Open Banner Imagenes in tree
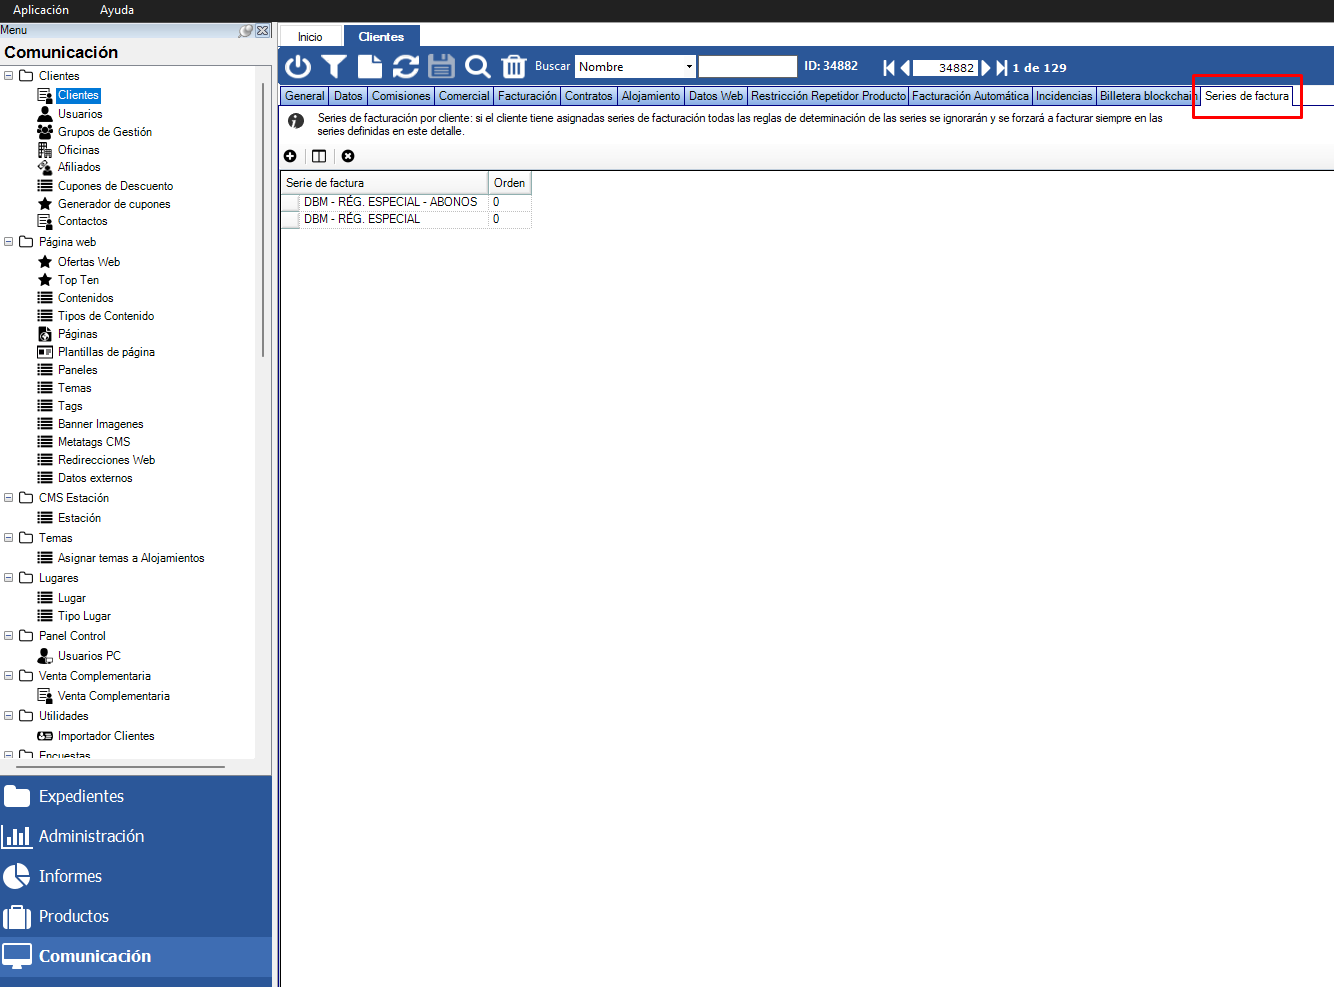The height and width of the screenshot is (987, 1334). click(100, 424)
